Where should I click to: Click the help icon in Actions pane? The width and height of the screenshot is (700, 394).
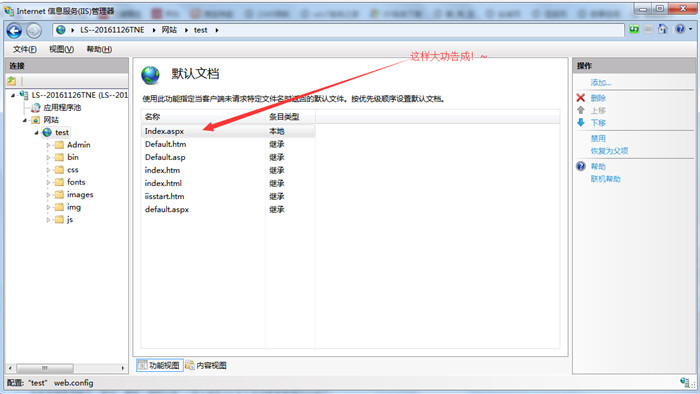tap(580, 166)
